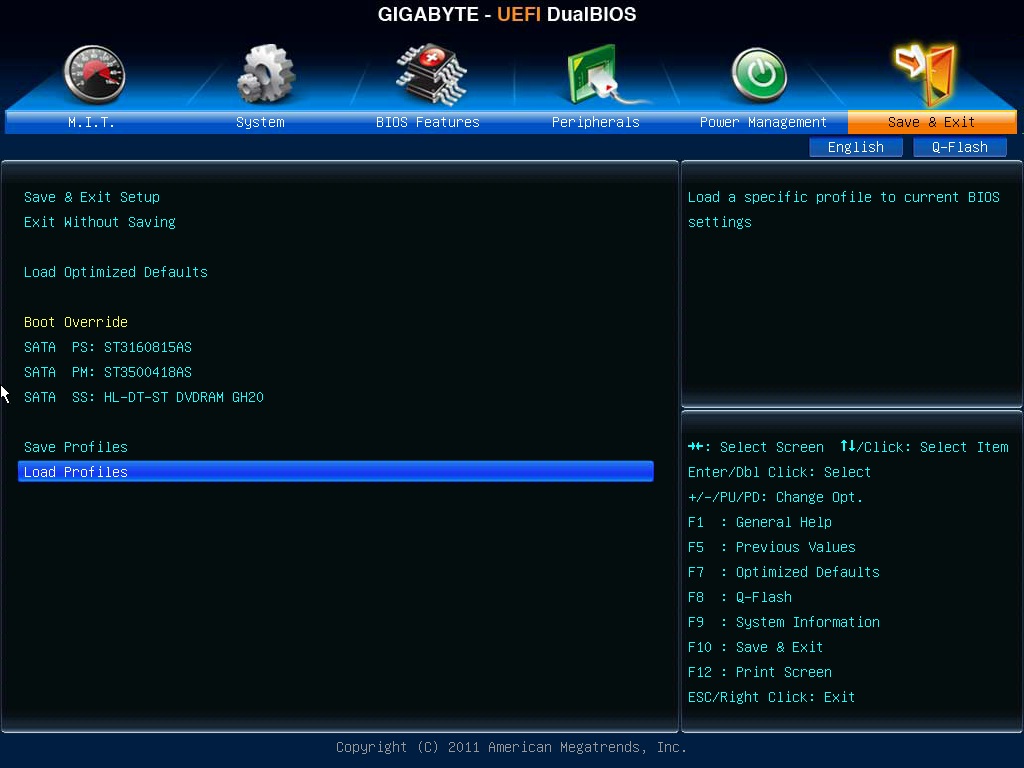The image size is (1024, 768).
Task: Launch the Q-Flash utility button
Action: pyautogui.click(x=959, y=147)
